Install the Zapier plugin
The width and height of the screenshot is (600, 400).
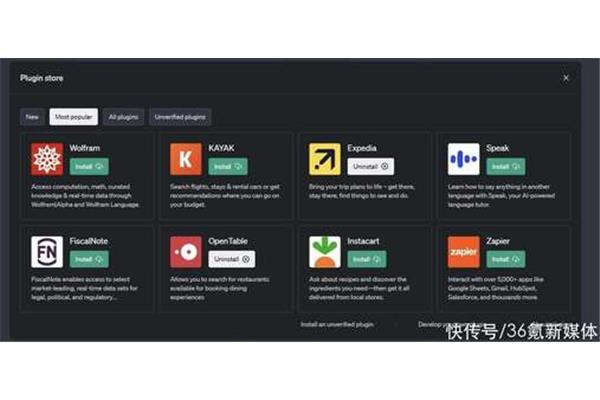pos(506,259)
